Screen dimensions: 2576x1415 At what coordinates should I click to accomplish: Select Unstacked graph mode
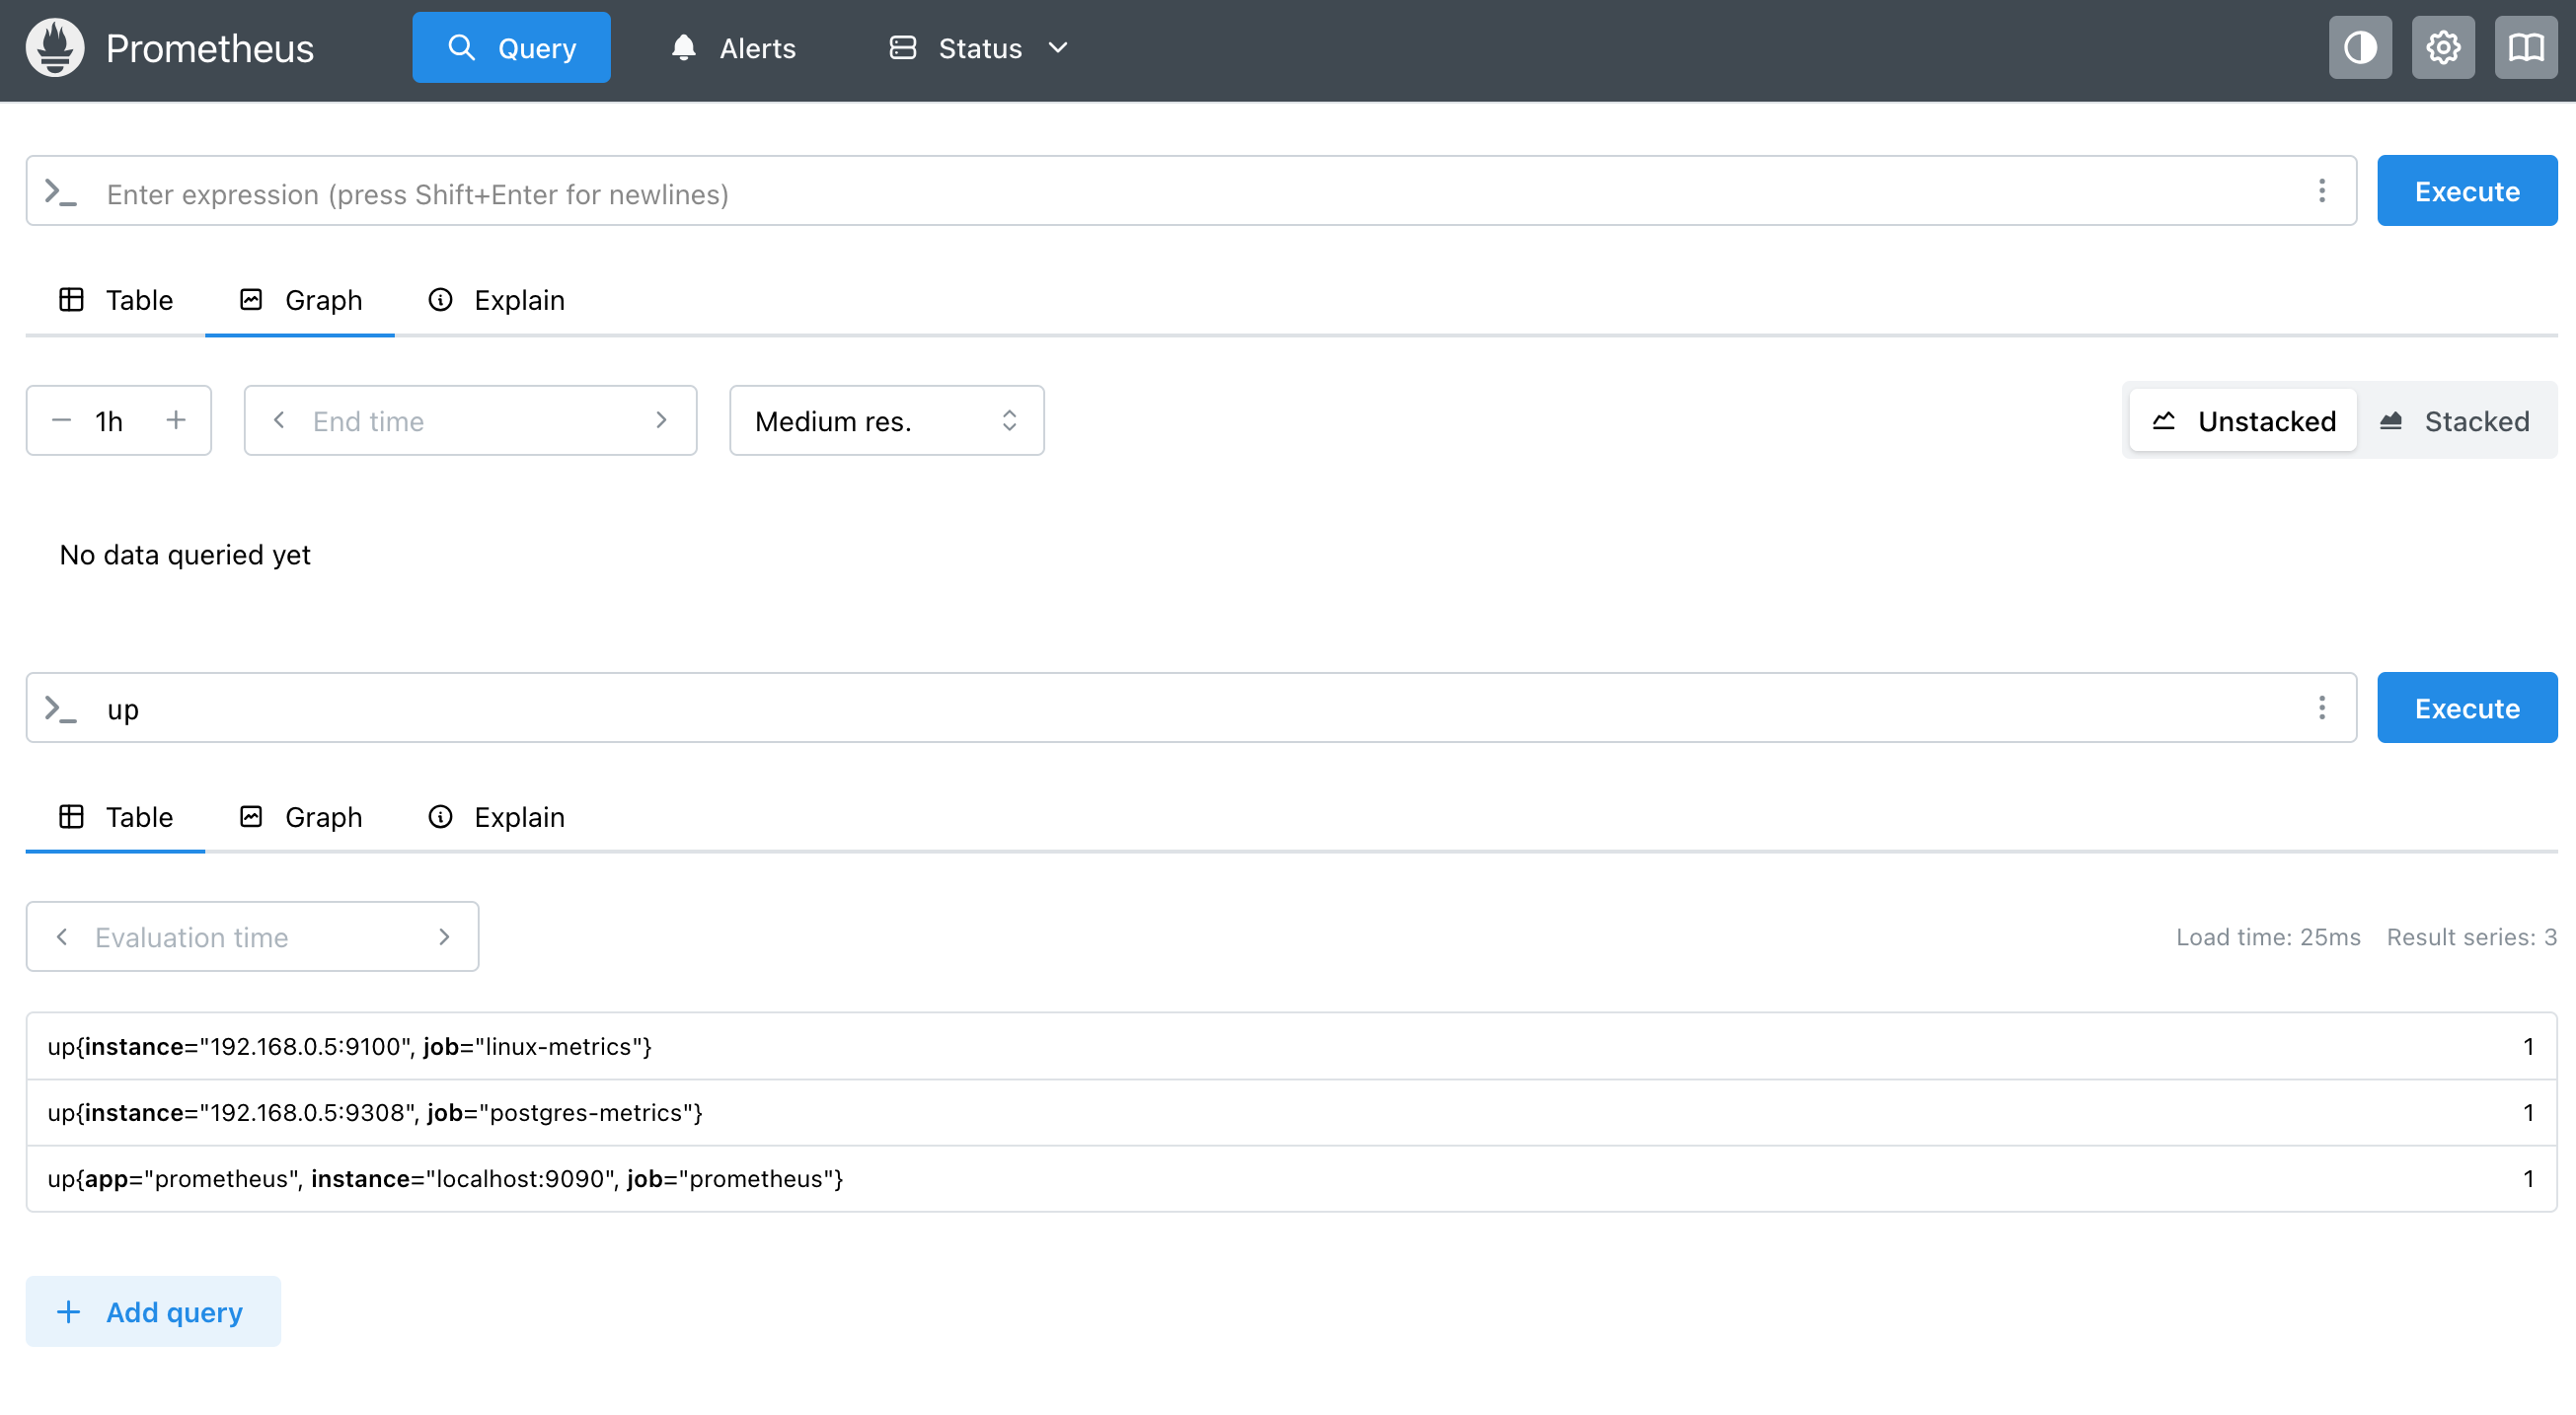click(x=2243, y=421)
